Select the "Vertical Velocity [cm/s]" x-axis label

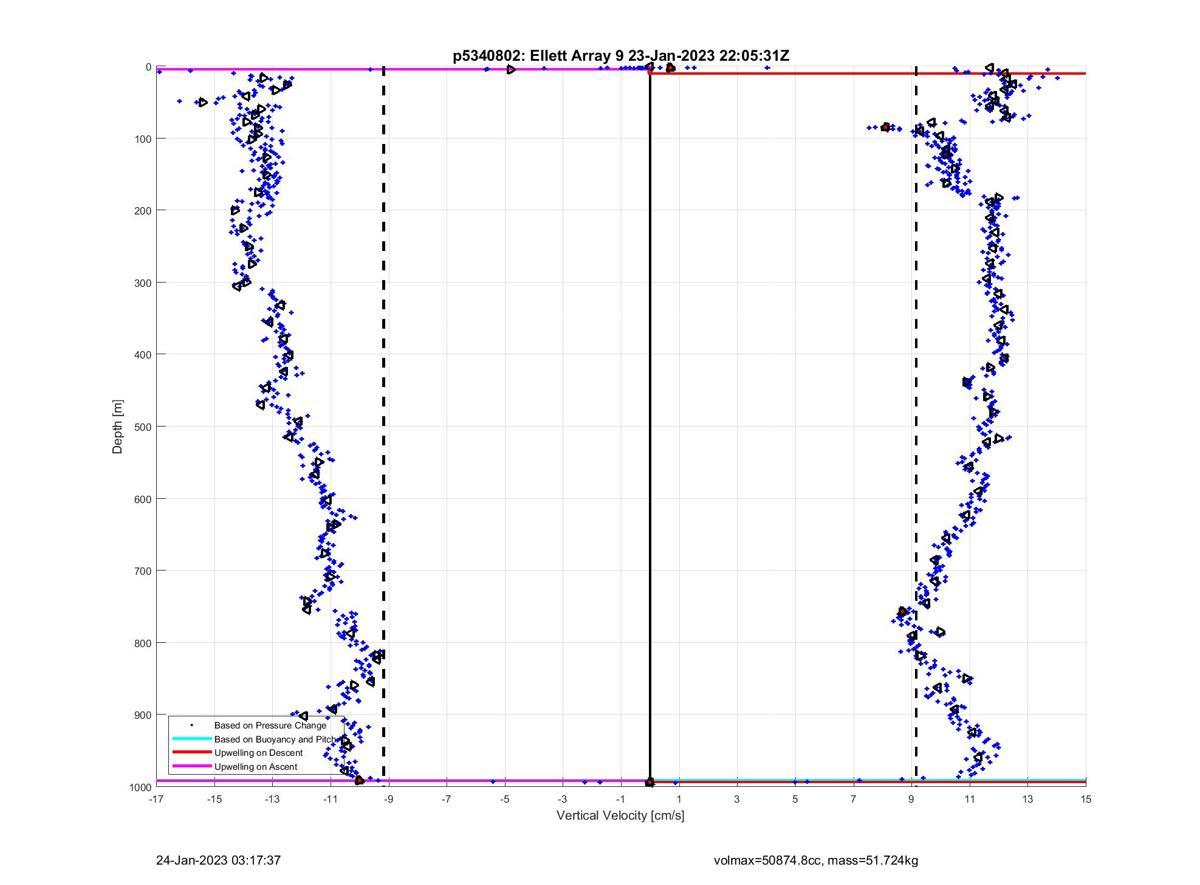tap(620, 816)
